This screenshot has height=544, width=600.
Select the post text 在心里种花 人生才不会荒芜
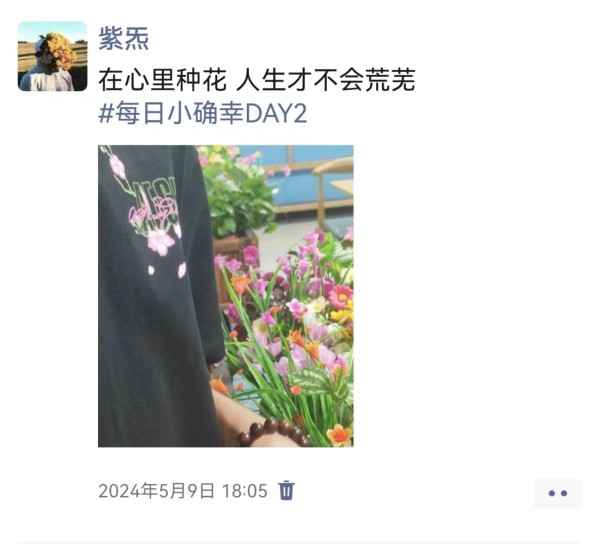(x=257, y=80)
